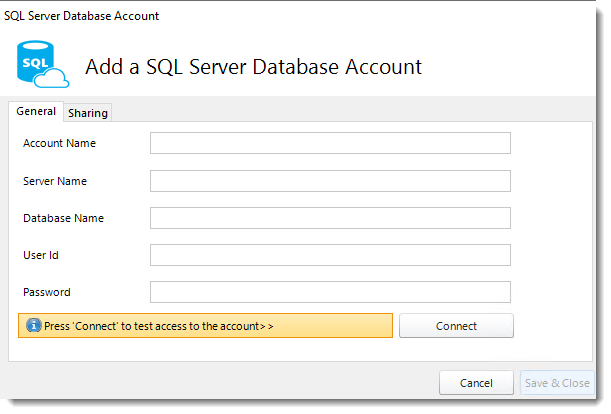The height and width of the screenshot is (414, 611).
Task: Cancel the database account dialog
Action: pyautogui.click(x=476, y=383)
